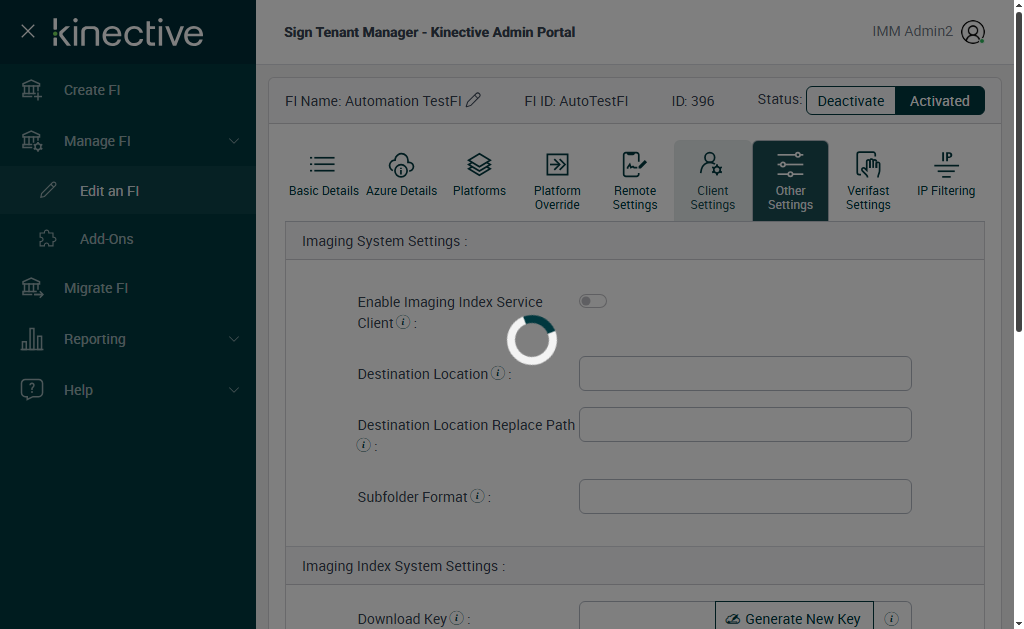The height and width of the screenshot is (629, 1024).
Task: Click the Help question mark icon
Action: pos(31,389)
